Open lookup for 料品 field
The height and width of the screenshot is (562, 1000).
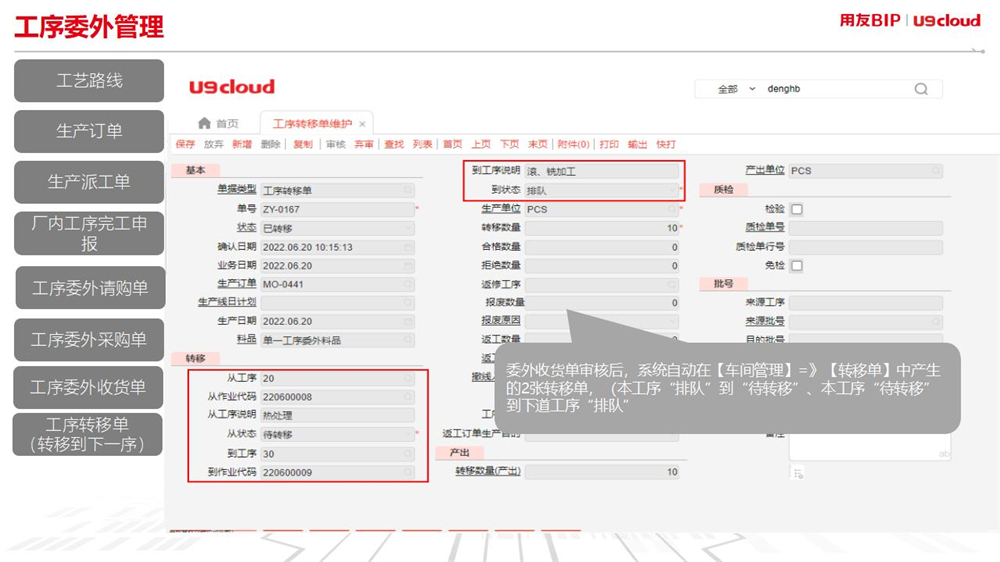click(x=408, y=340)
